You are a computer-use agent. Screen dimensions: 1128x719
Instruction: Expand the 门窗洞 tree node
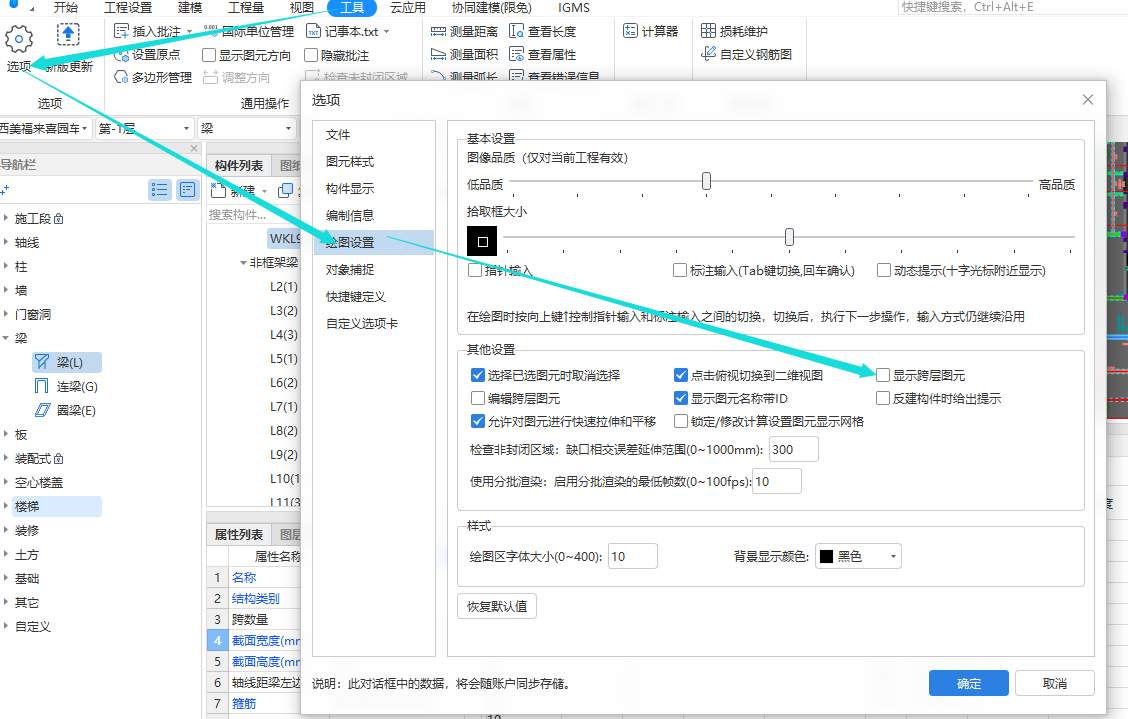point(6,315)
